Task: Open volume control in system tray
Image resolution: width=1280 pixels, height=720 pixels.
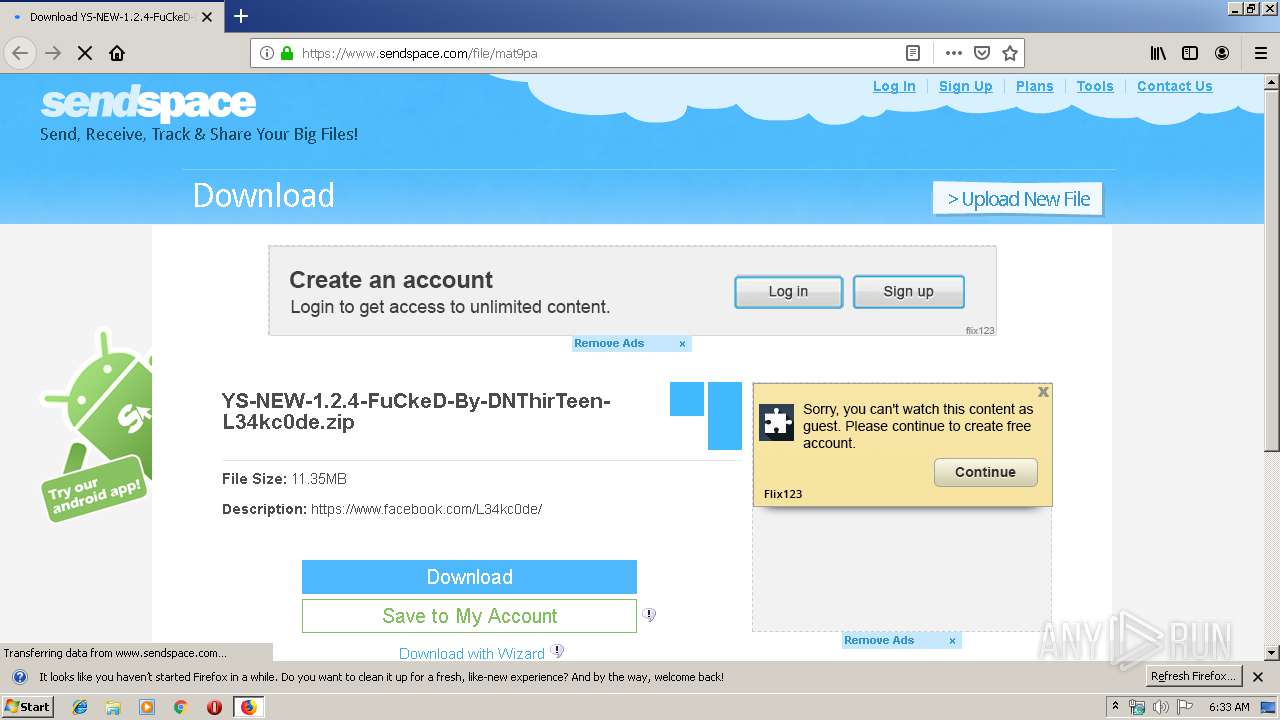Action: (1160, 707)
